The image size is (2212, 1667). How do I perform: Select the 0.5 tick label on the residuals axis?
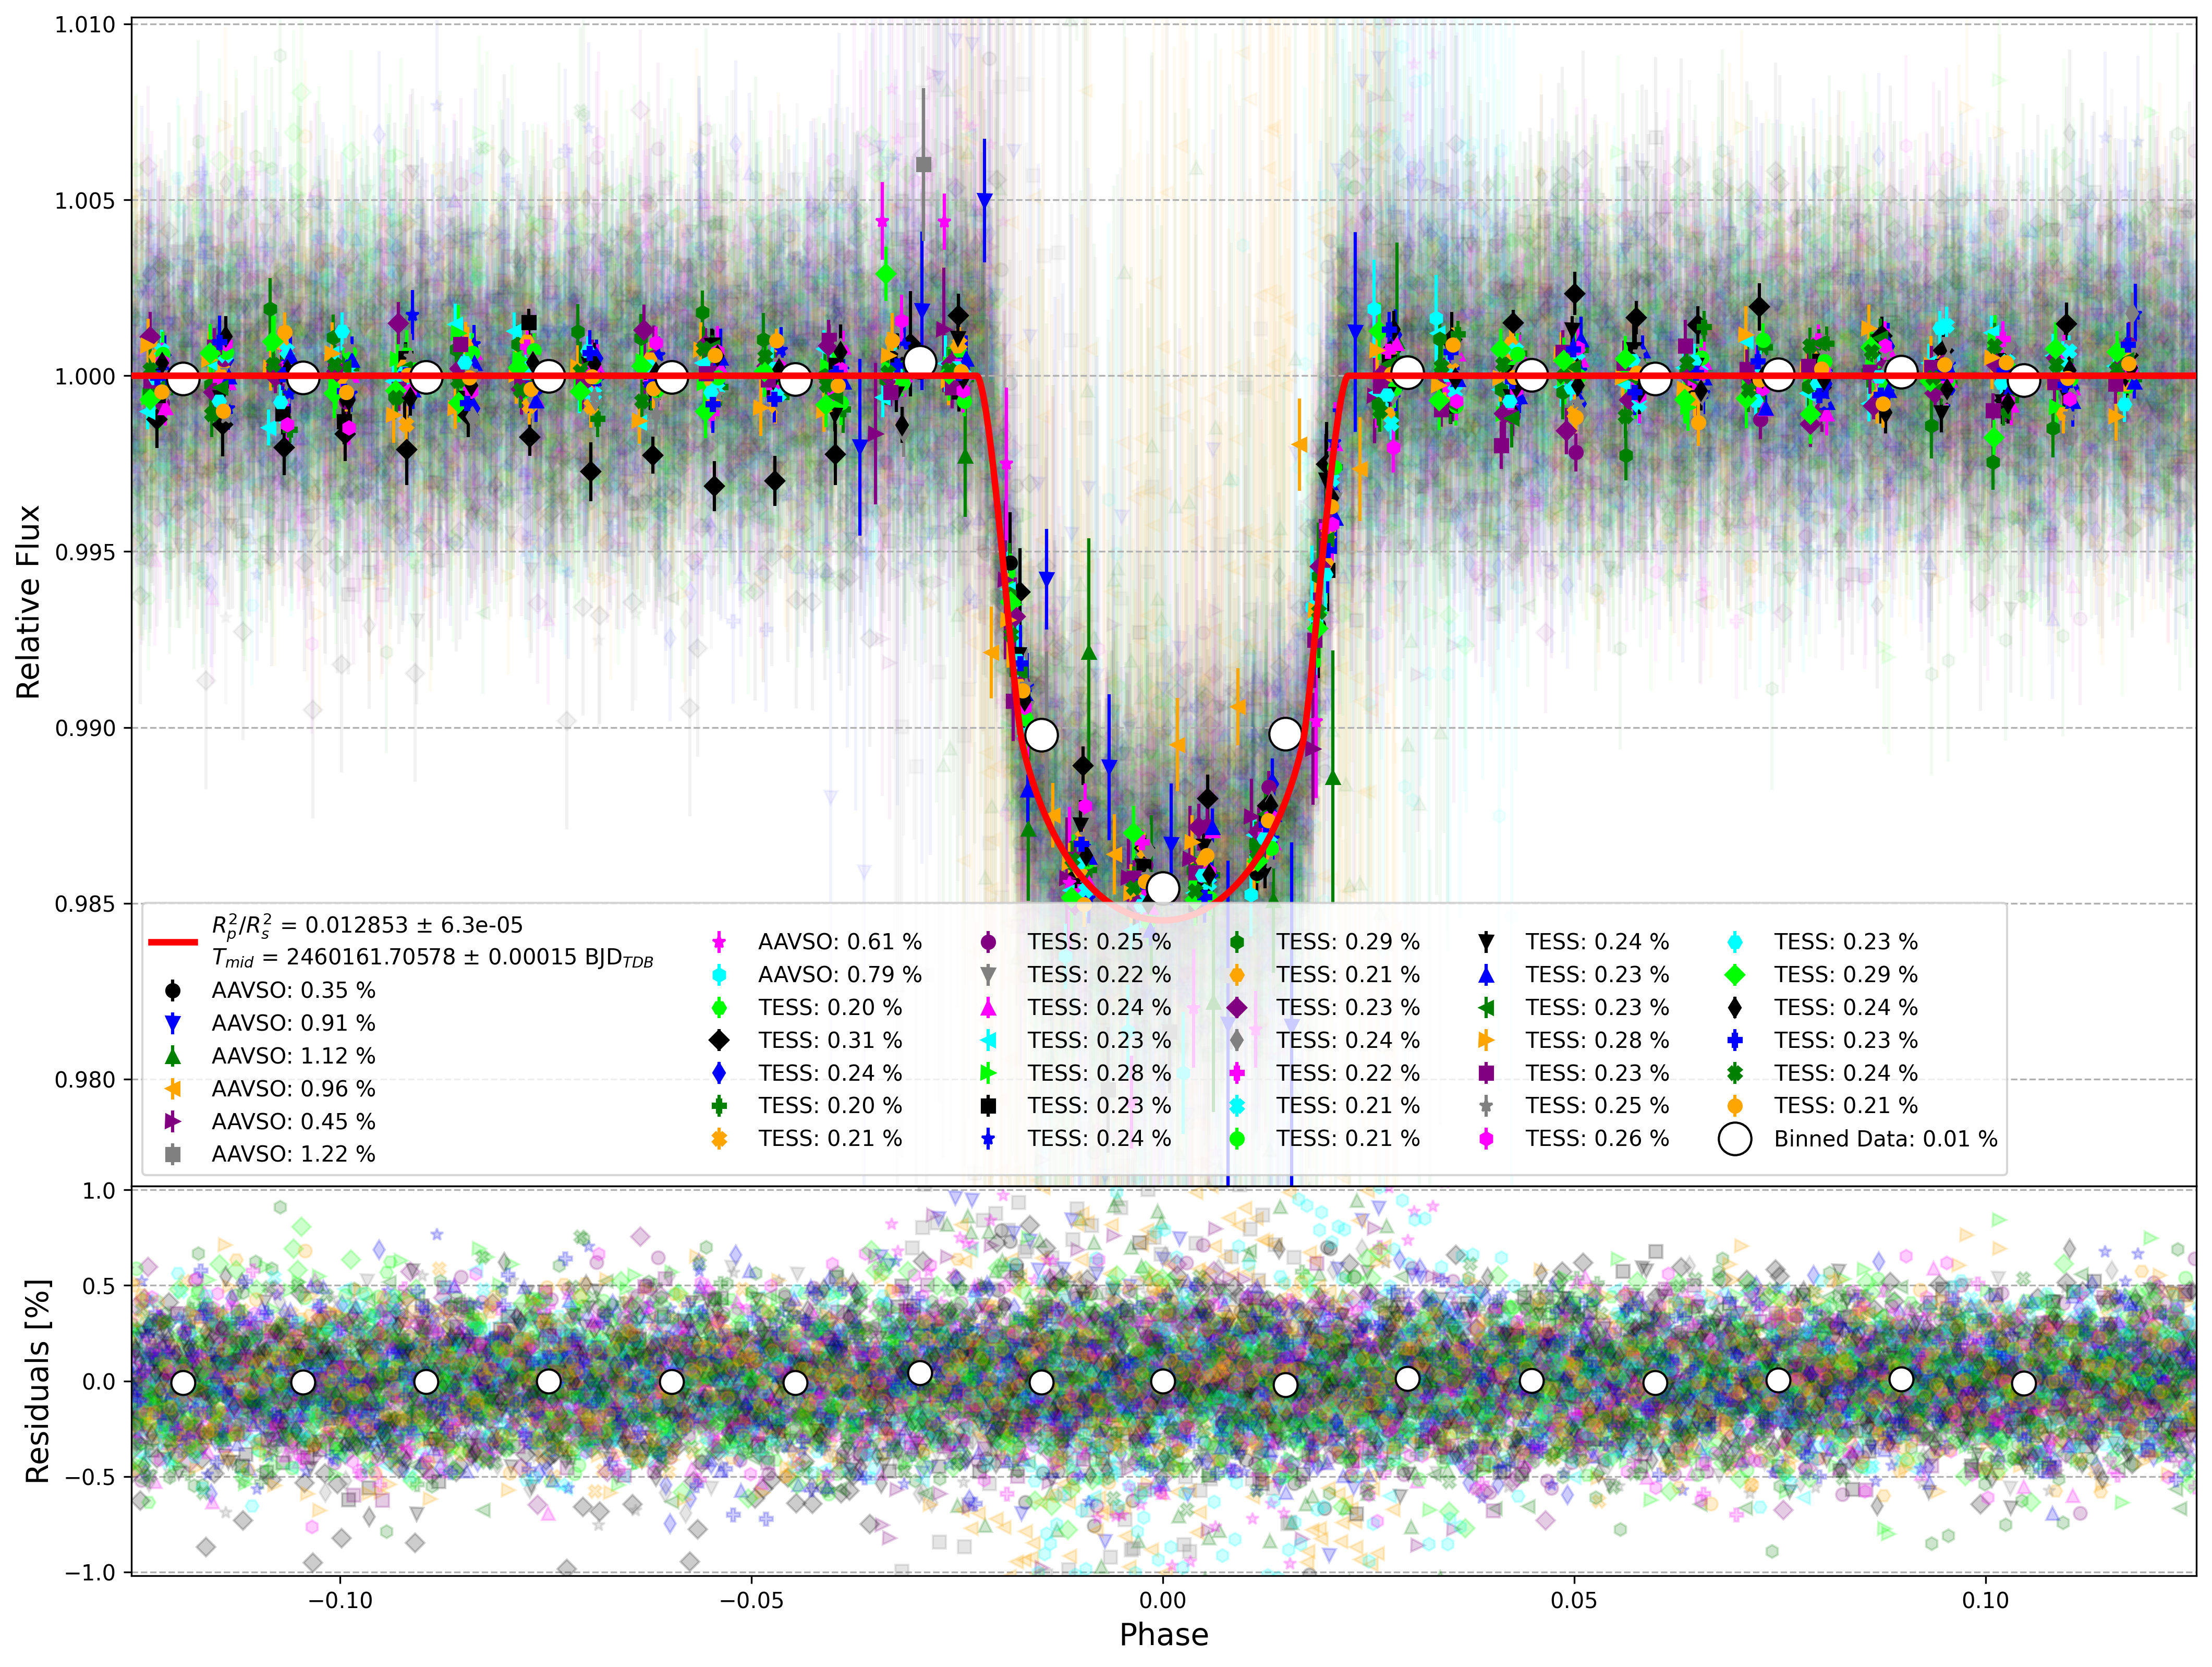[x=99, y=1287]
